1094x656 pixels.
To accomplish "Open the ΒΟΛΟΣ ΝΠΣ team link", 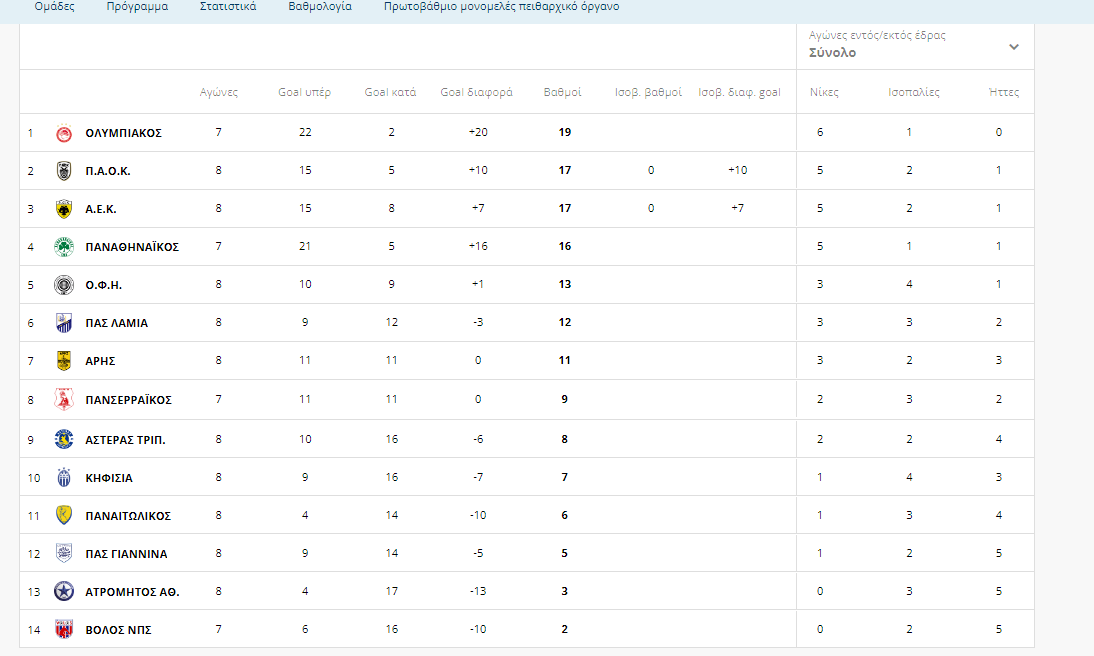I will pyautogui.click(x=118, y=629).
